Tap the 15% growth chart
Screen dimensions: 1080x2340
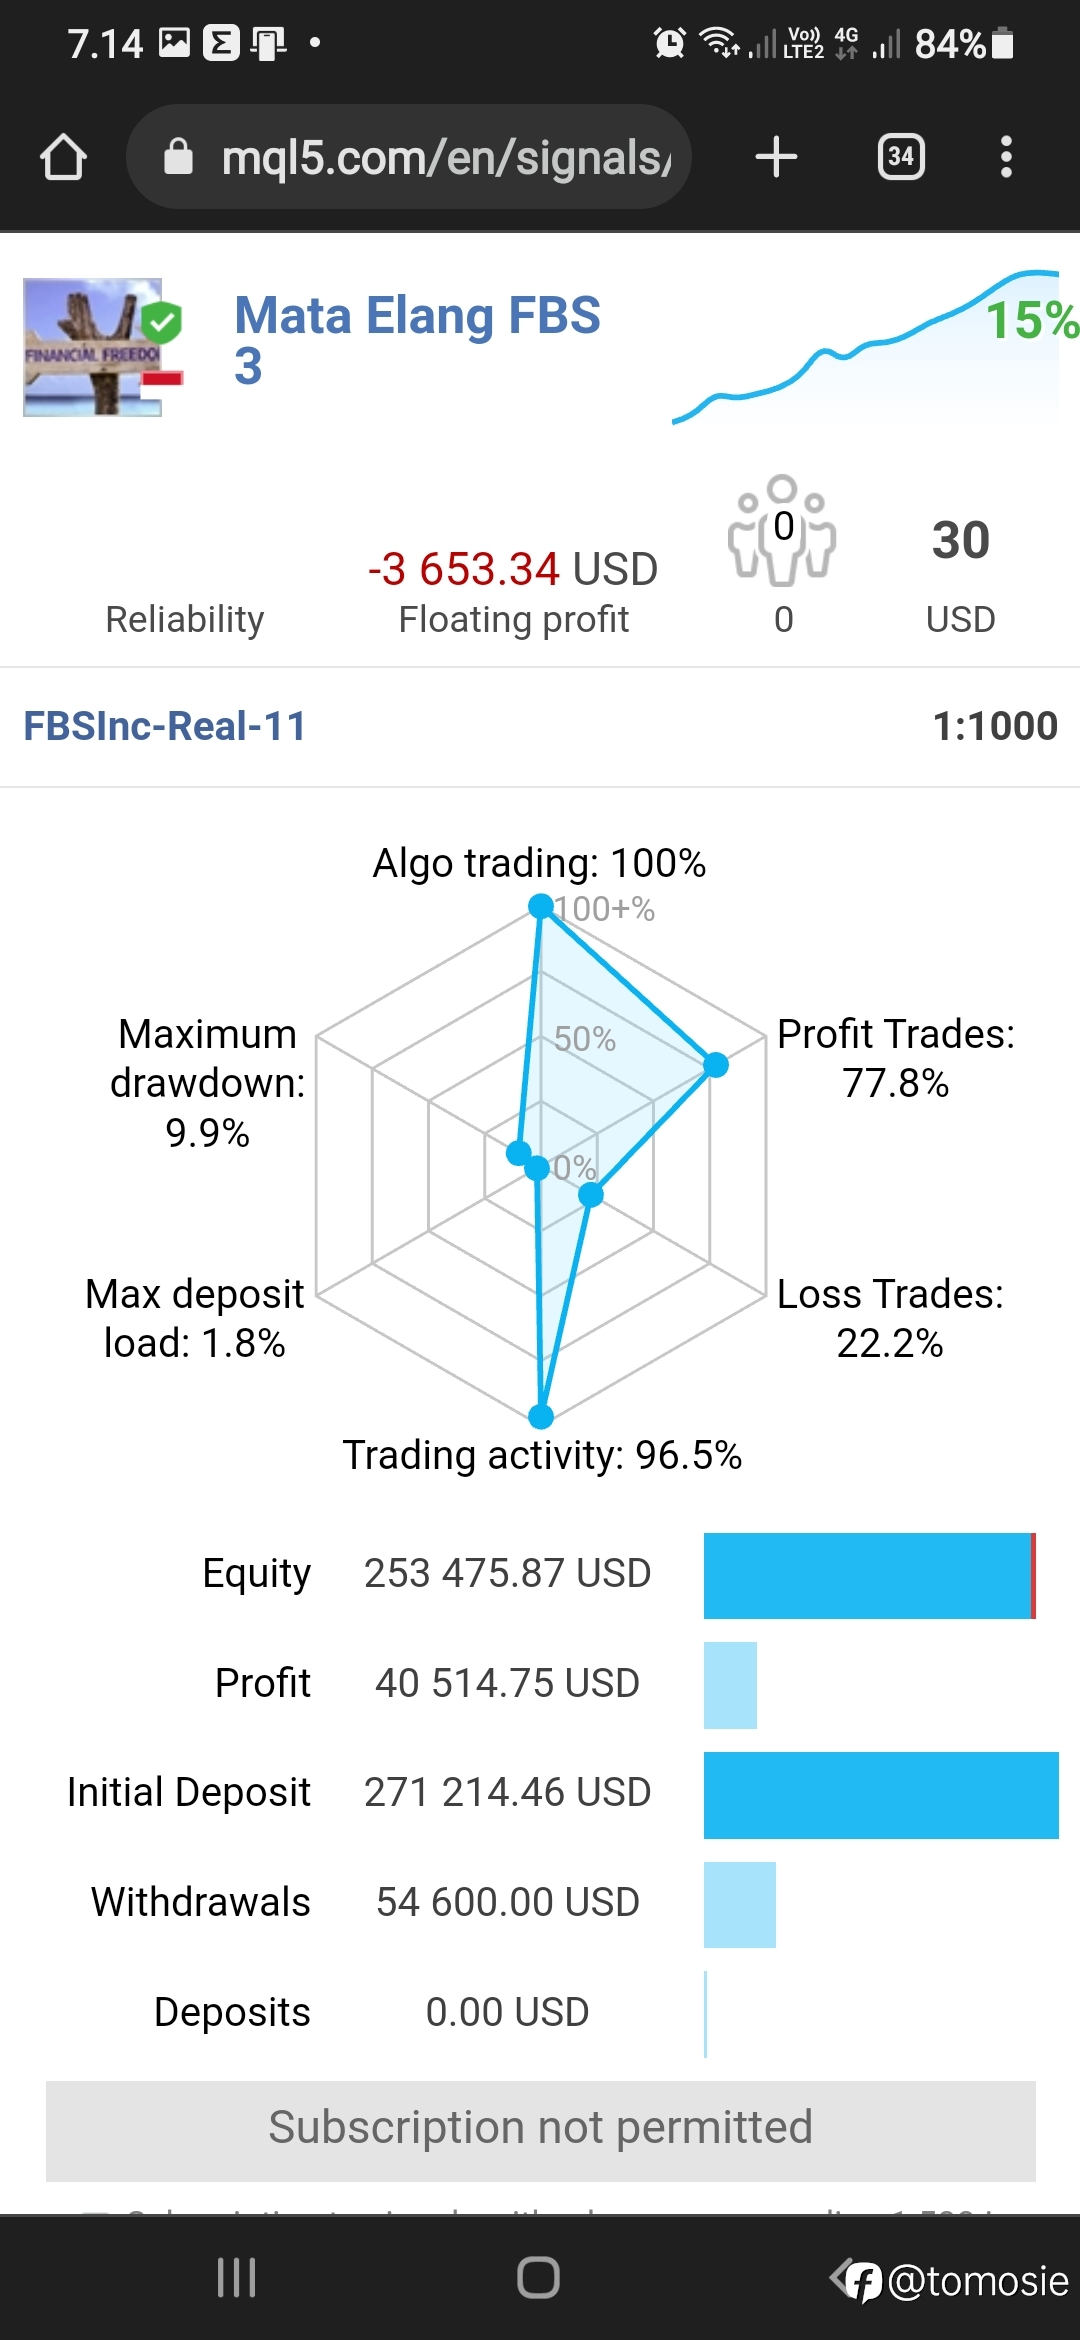pyautogui.click(x=870, y=346)
